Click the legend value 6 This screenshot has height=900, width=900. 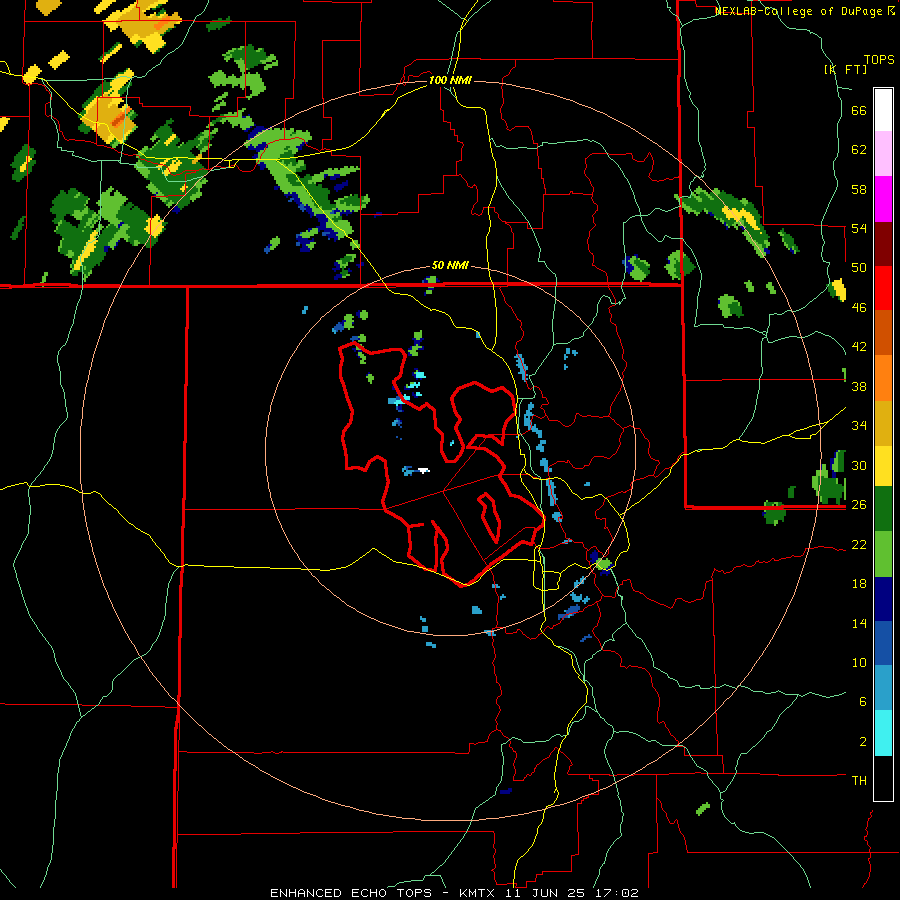pyautogui.click(x=862, y=702)
